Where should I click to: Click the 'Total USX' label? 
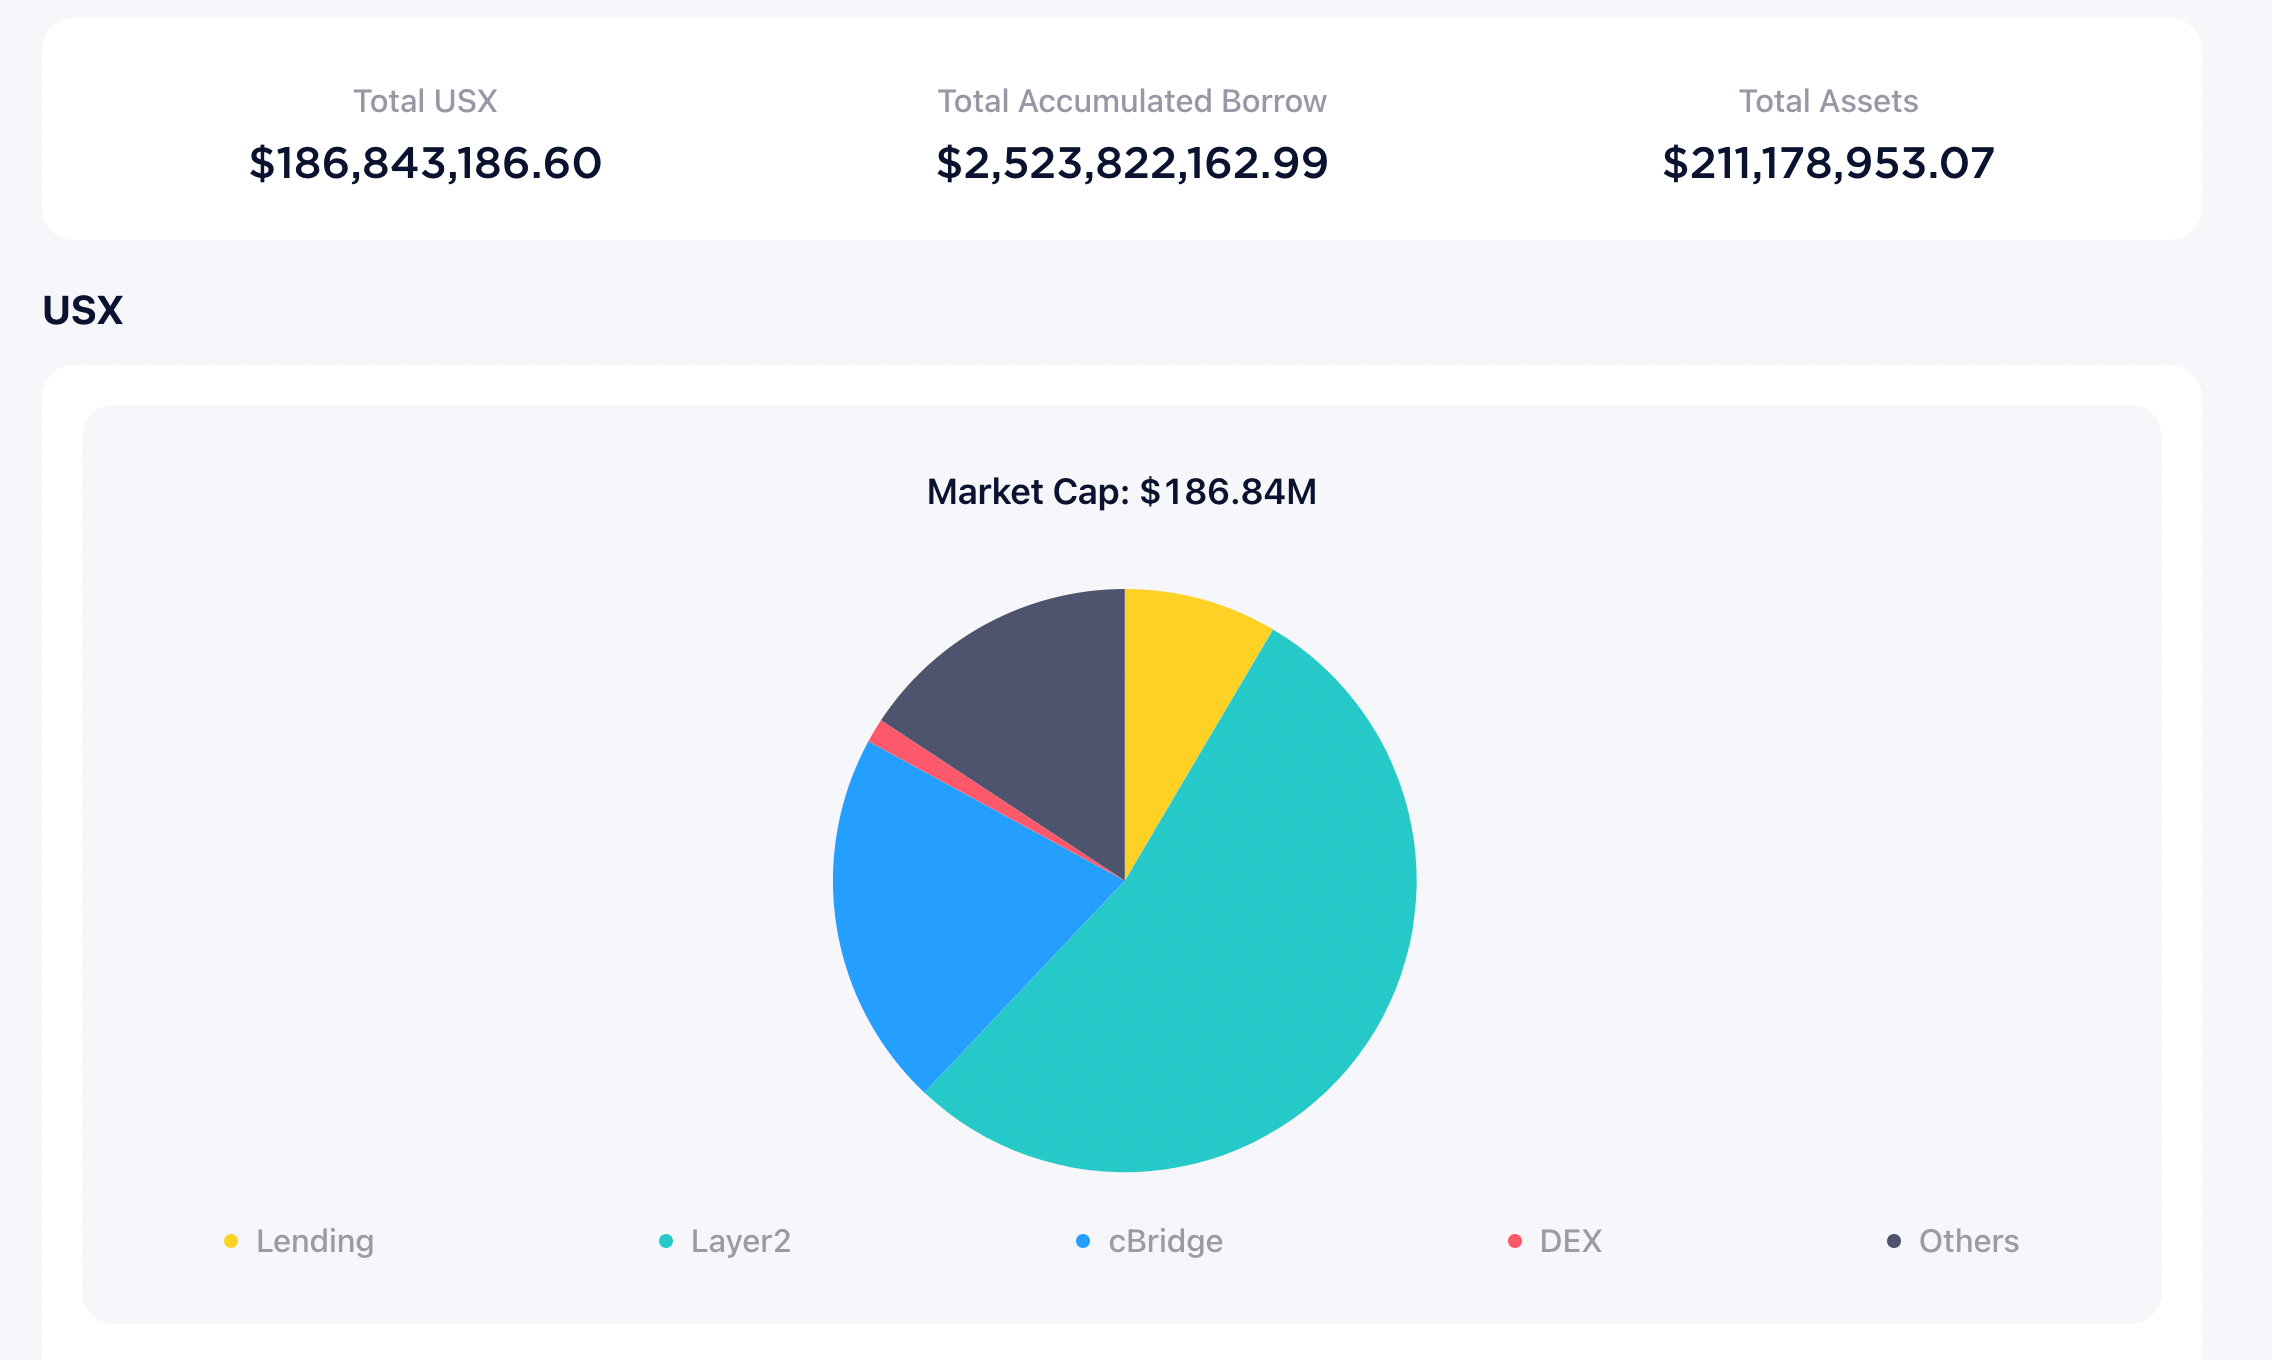pos(425,101)
